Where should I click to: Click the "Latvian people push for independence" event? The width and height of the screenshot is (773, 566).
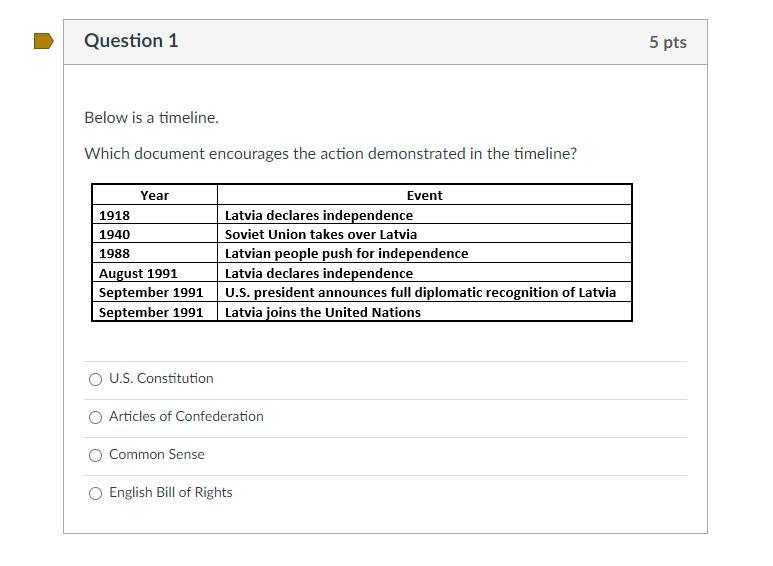tap(346, 253)
